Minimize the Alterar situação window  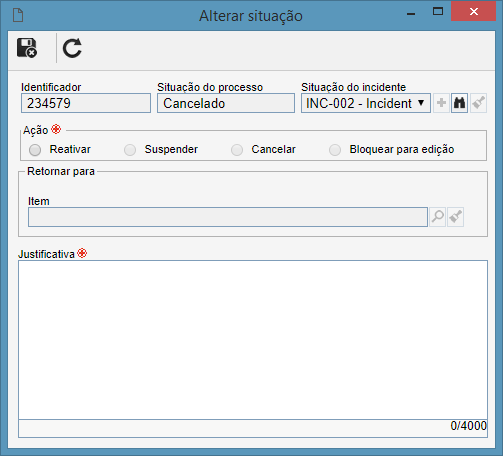point(411,14)
